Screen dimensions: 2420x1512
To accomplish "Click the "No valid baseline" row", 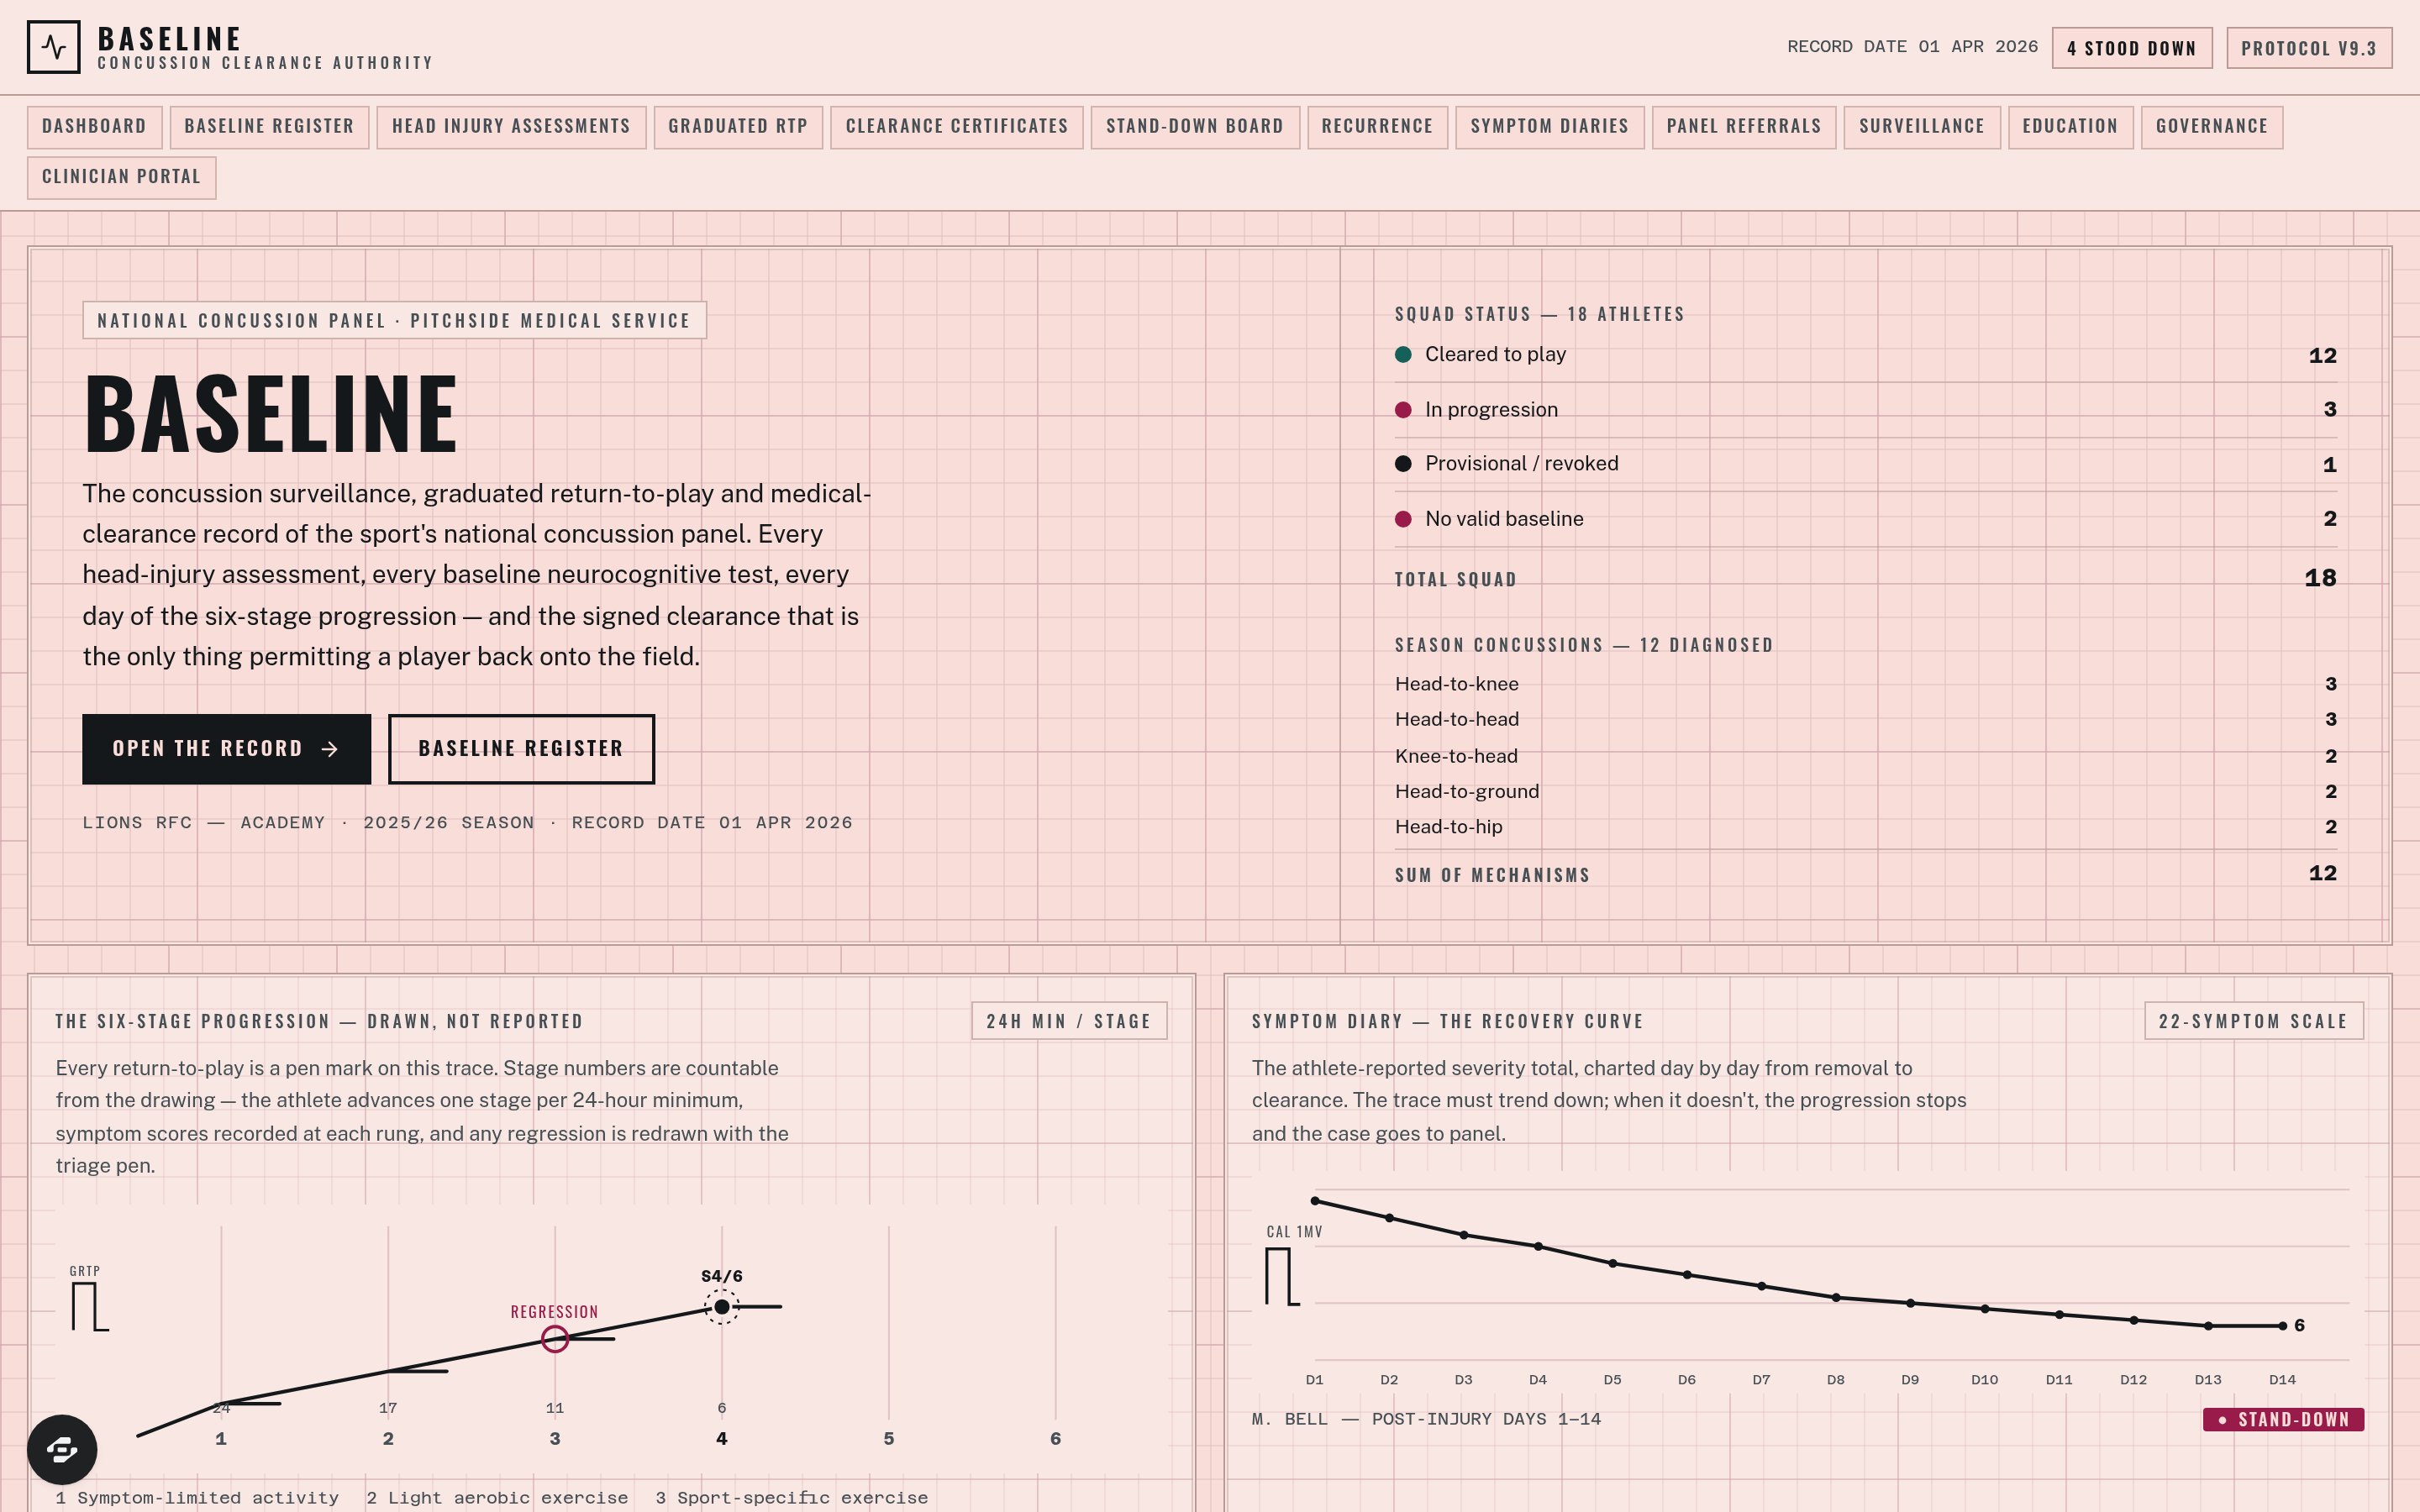I will coord(1865,519).
